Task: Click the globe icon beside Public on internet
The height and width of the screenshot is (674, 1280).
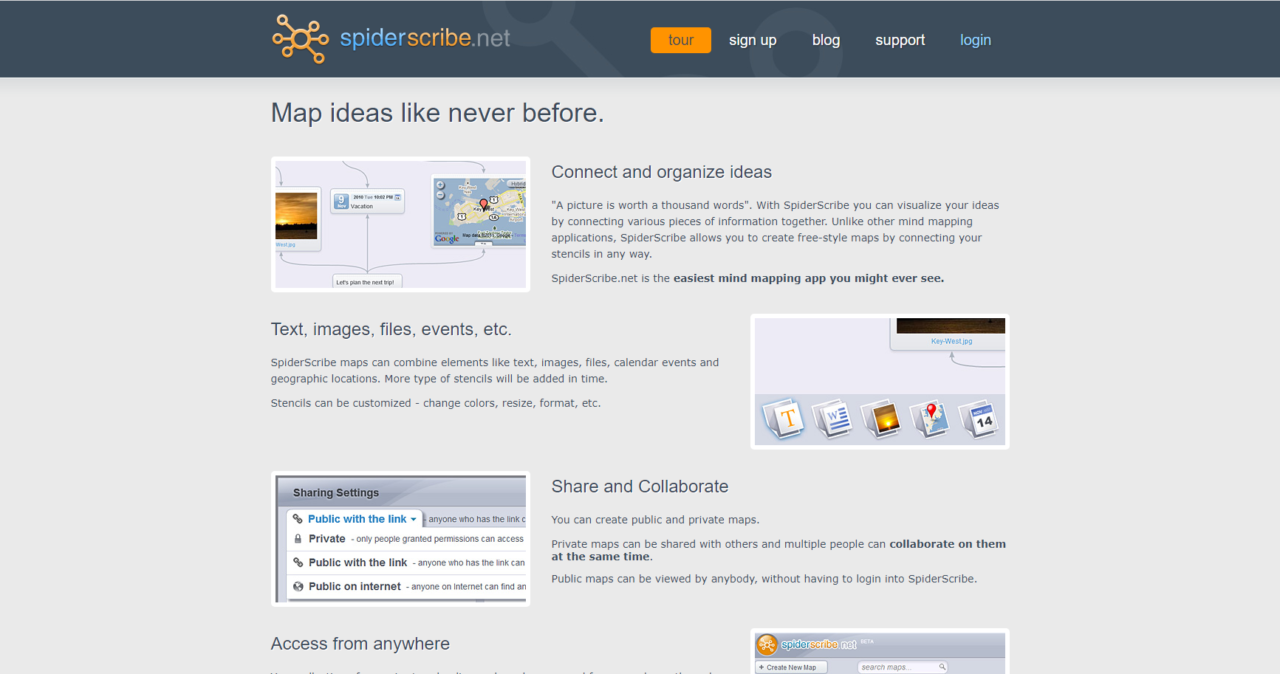Action: pos(298,586)
